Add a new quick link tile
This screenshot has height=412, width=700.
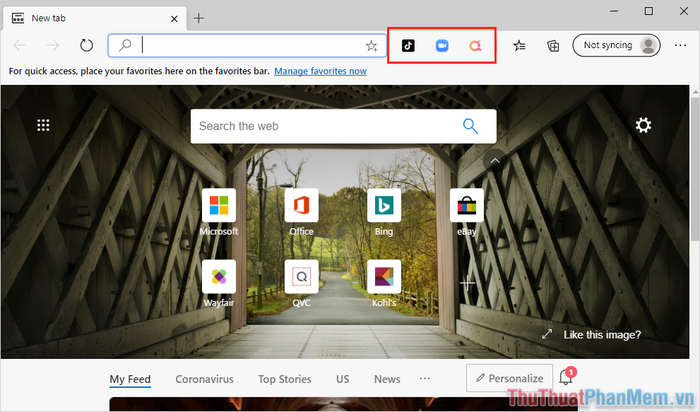(467, 283)
